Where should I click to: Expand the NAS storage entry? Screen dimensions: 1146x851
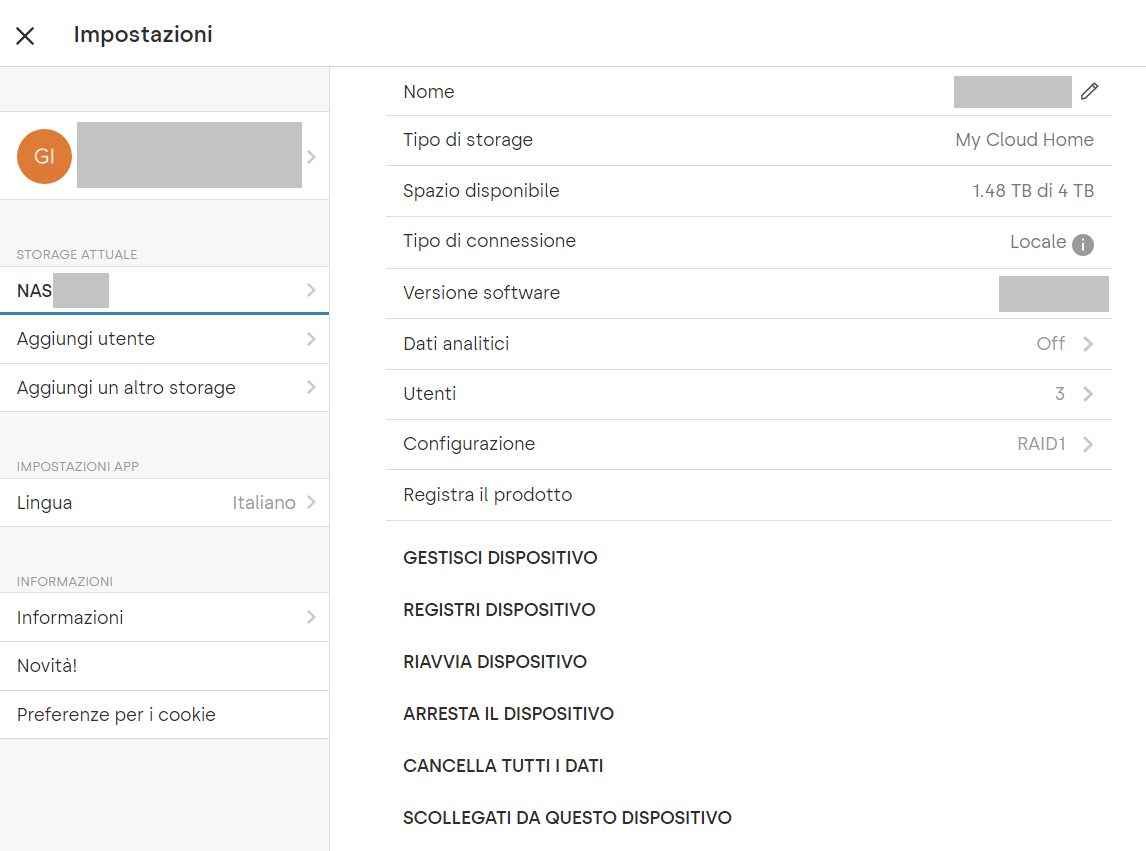click(311, 290)
